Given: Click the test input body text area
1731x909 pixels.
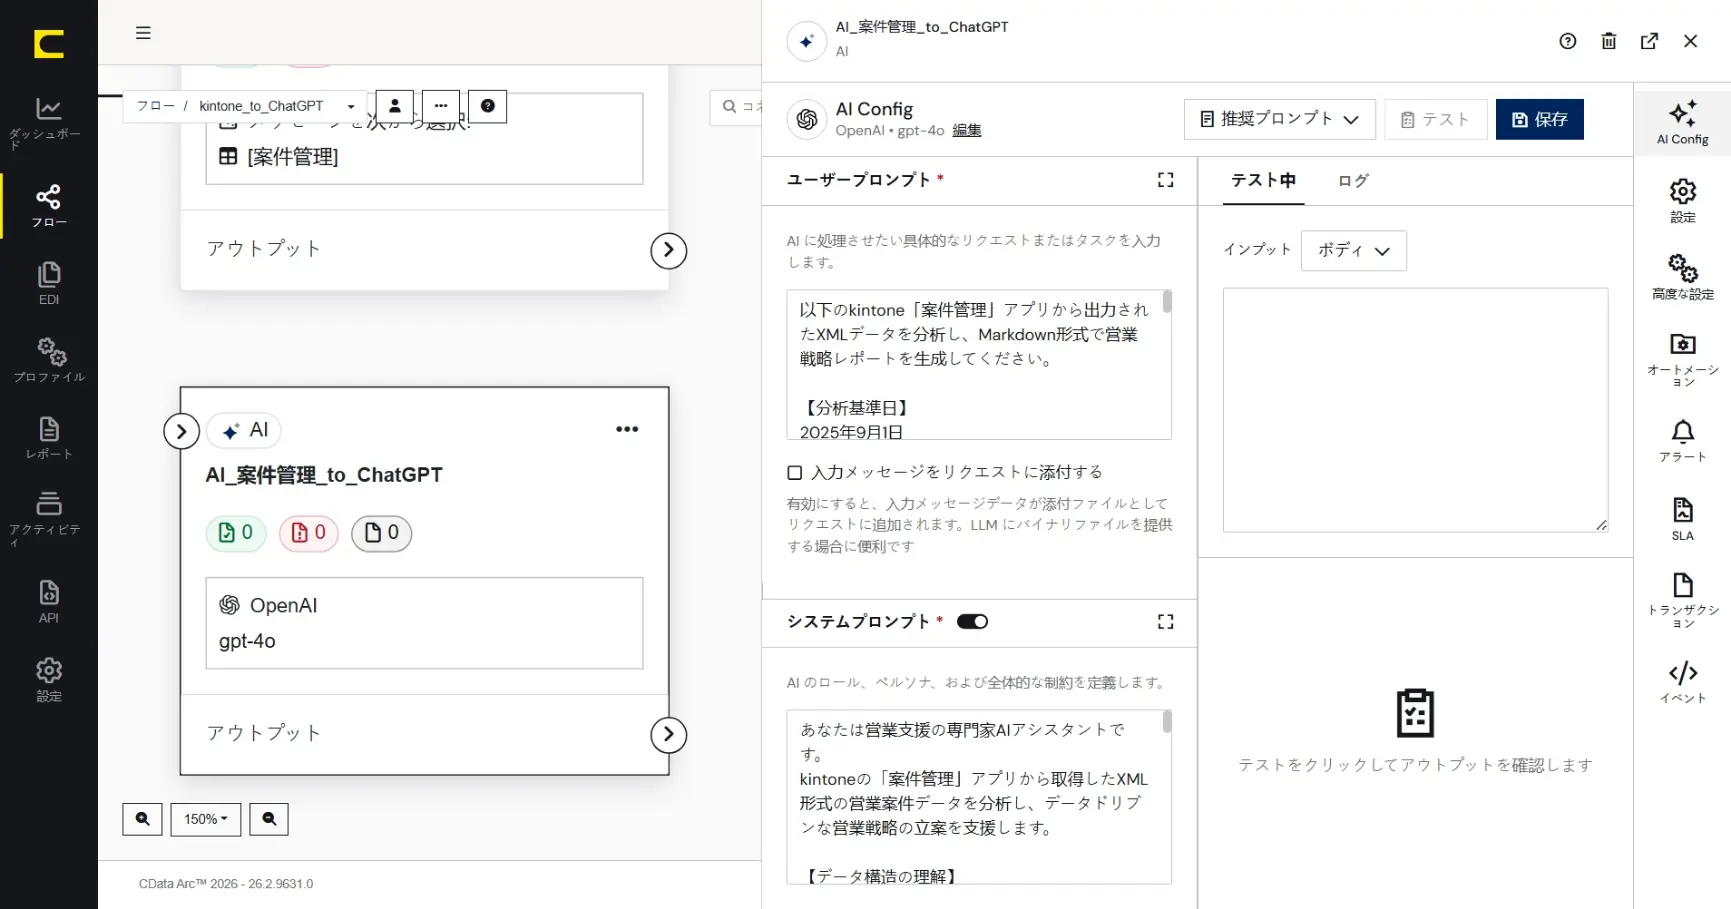Looking at the screenshot, I should point(1416,410).
